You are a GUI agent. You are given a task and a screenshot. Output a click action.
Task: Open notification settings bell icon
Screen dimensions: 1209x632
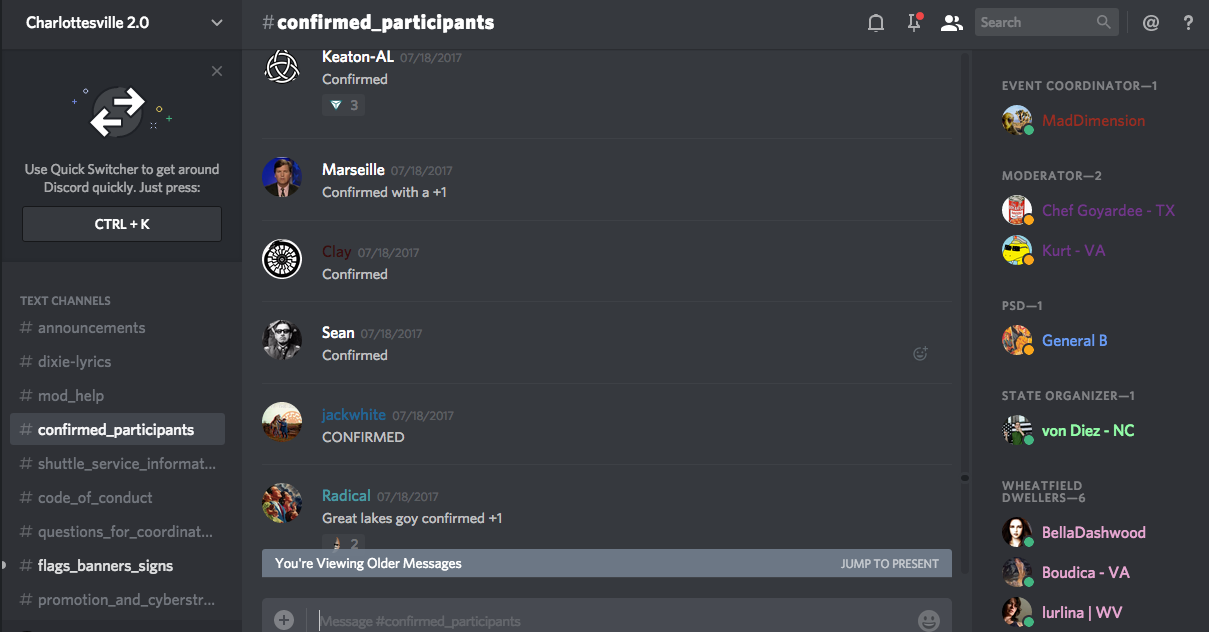tap(876, 23)
